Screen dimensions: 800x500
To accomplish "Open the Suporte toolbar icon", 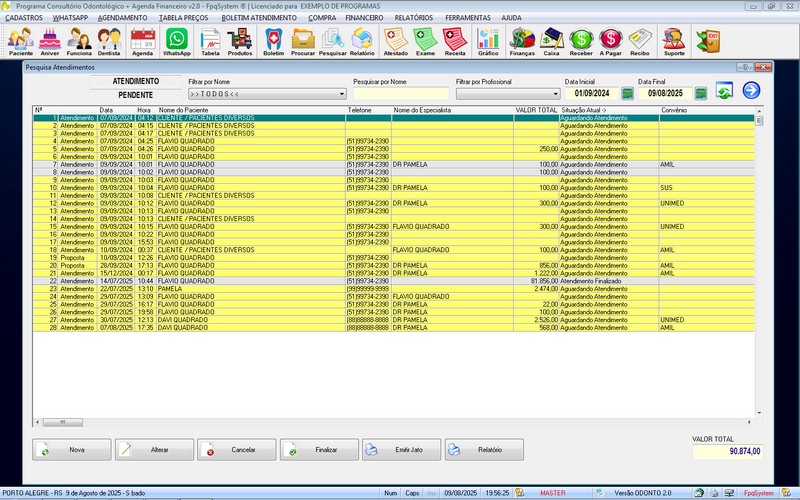I will click(674, 41).
